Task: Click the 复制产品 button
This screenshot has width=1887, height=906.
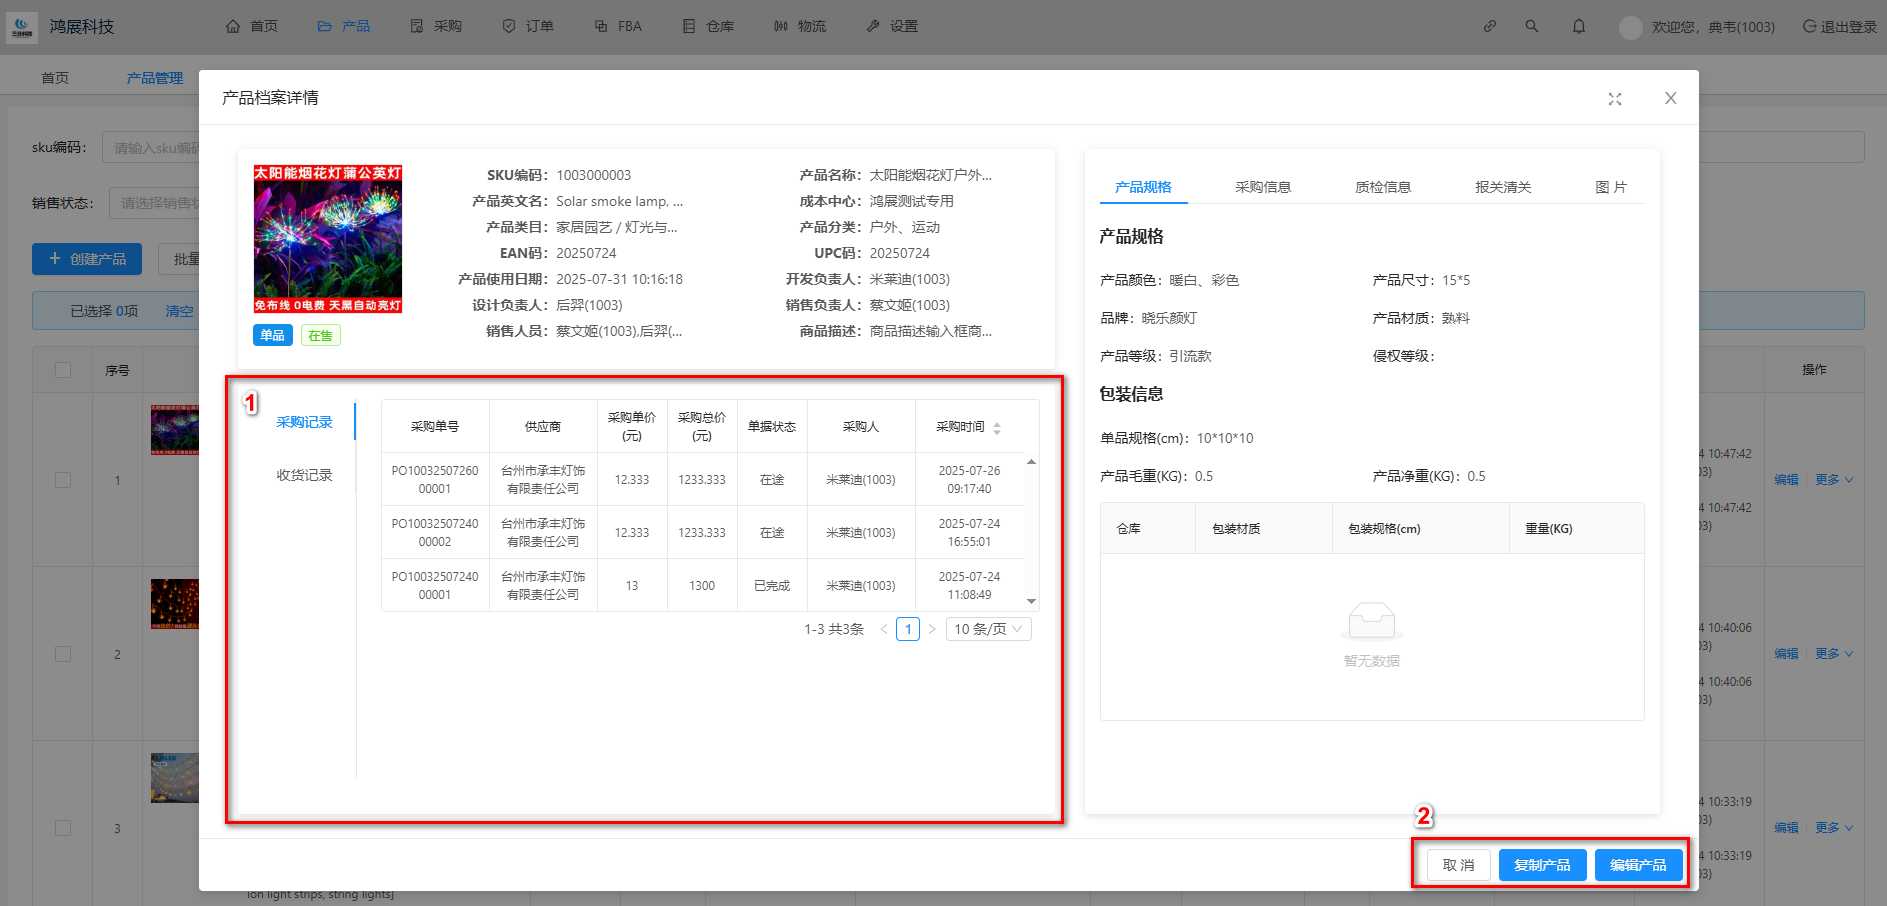Action: pyautogui.click(x=1541, y=865)
